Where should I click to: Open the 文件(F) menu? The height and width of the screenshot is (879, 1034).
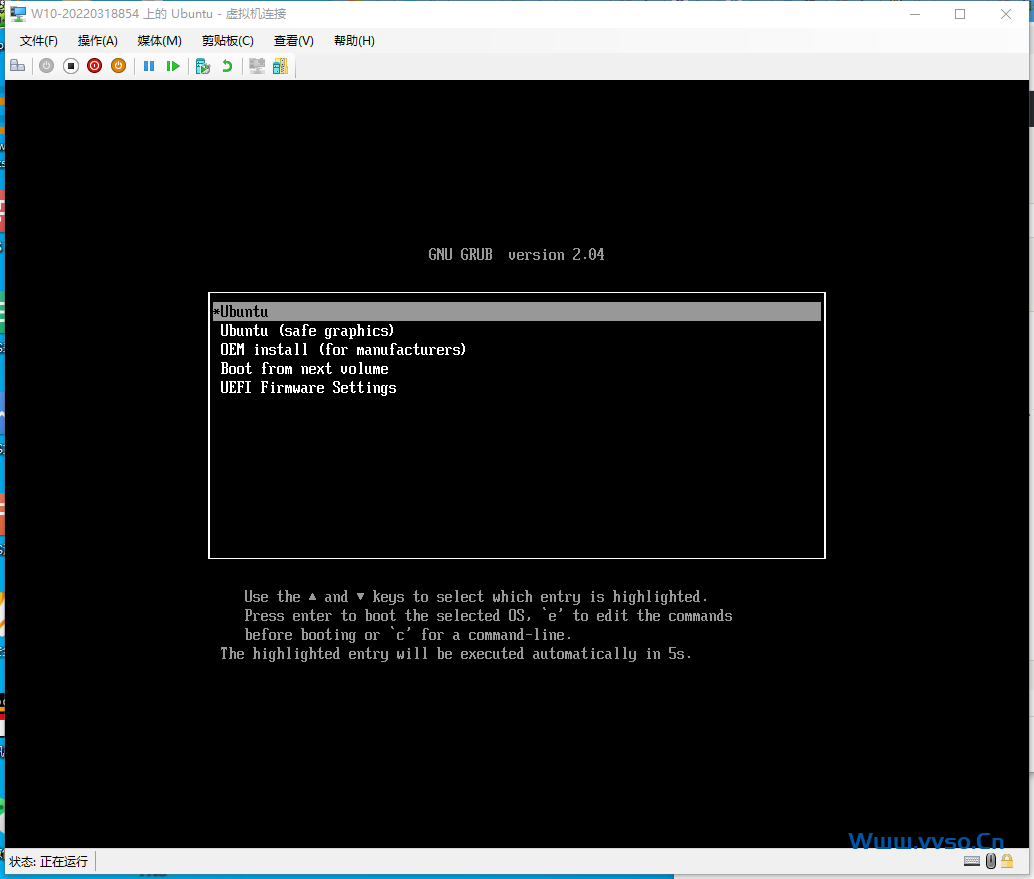coord(39,41)
